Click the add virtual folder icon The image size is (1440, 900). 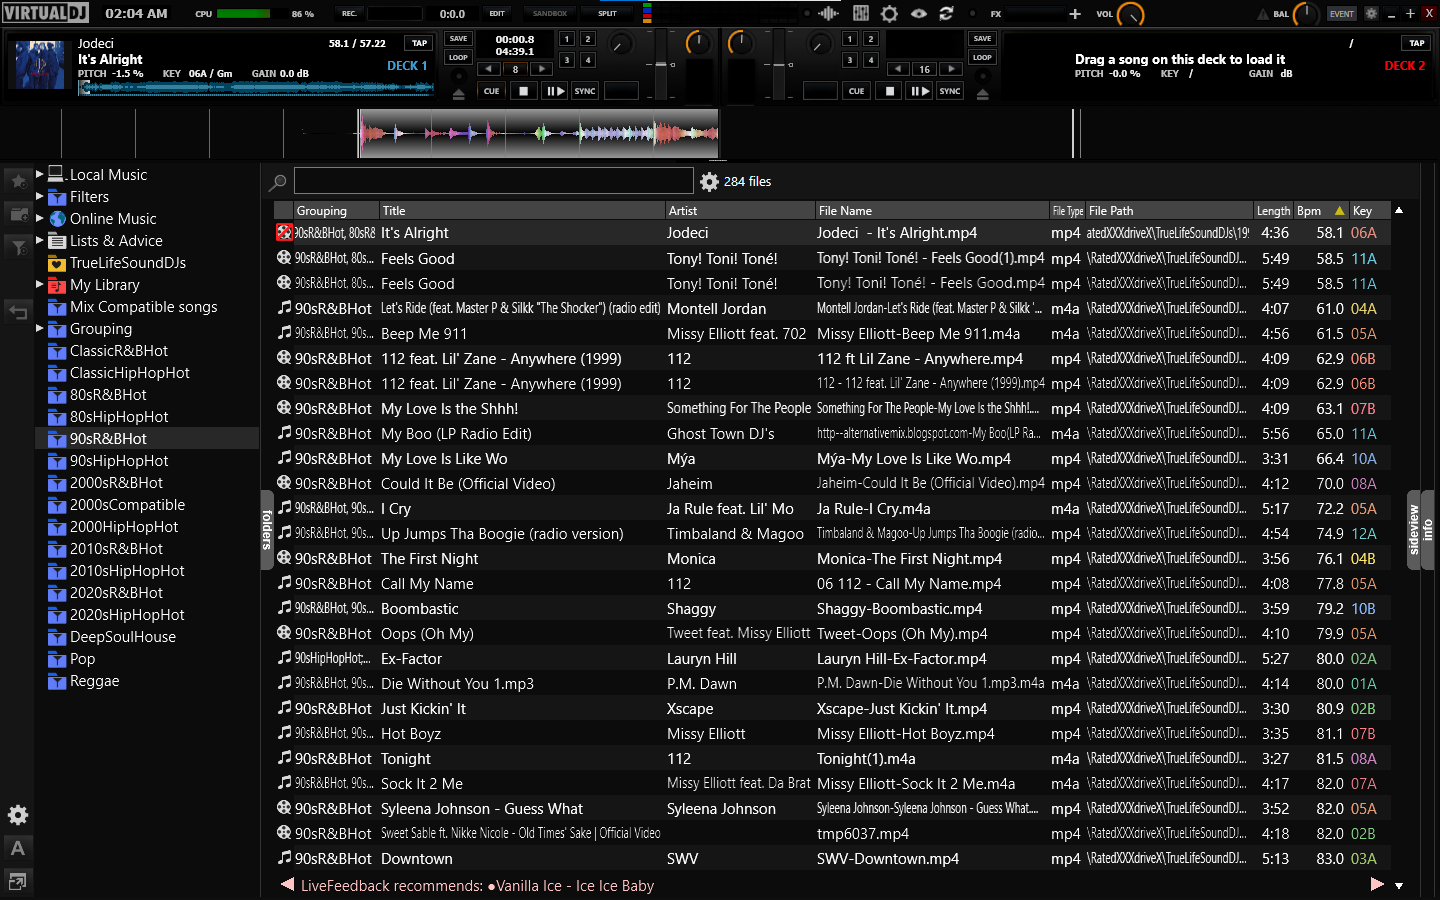click(18, 214)
